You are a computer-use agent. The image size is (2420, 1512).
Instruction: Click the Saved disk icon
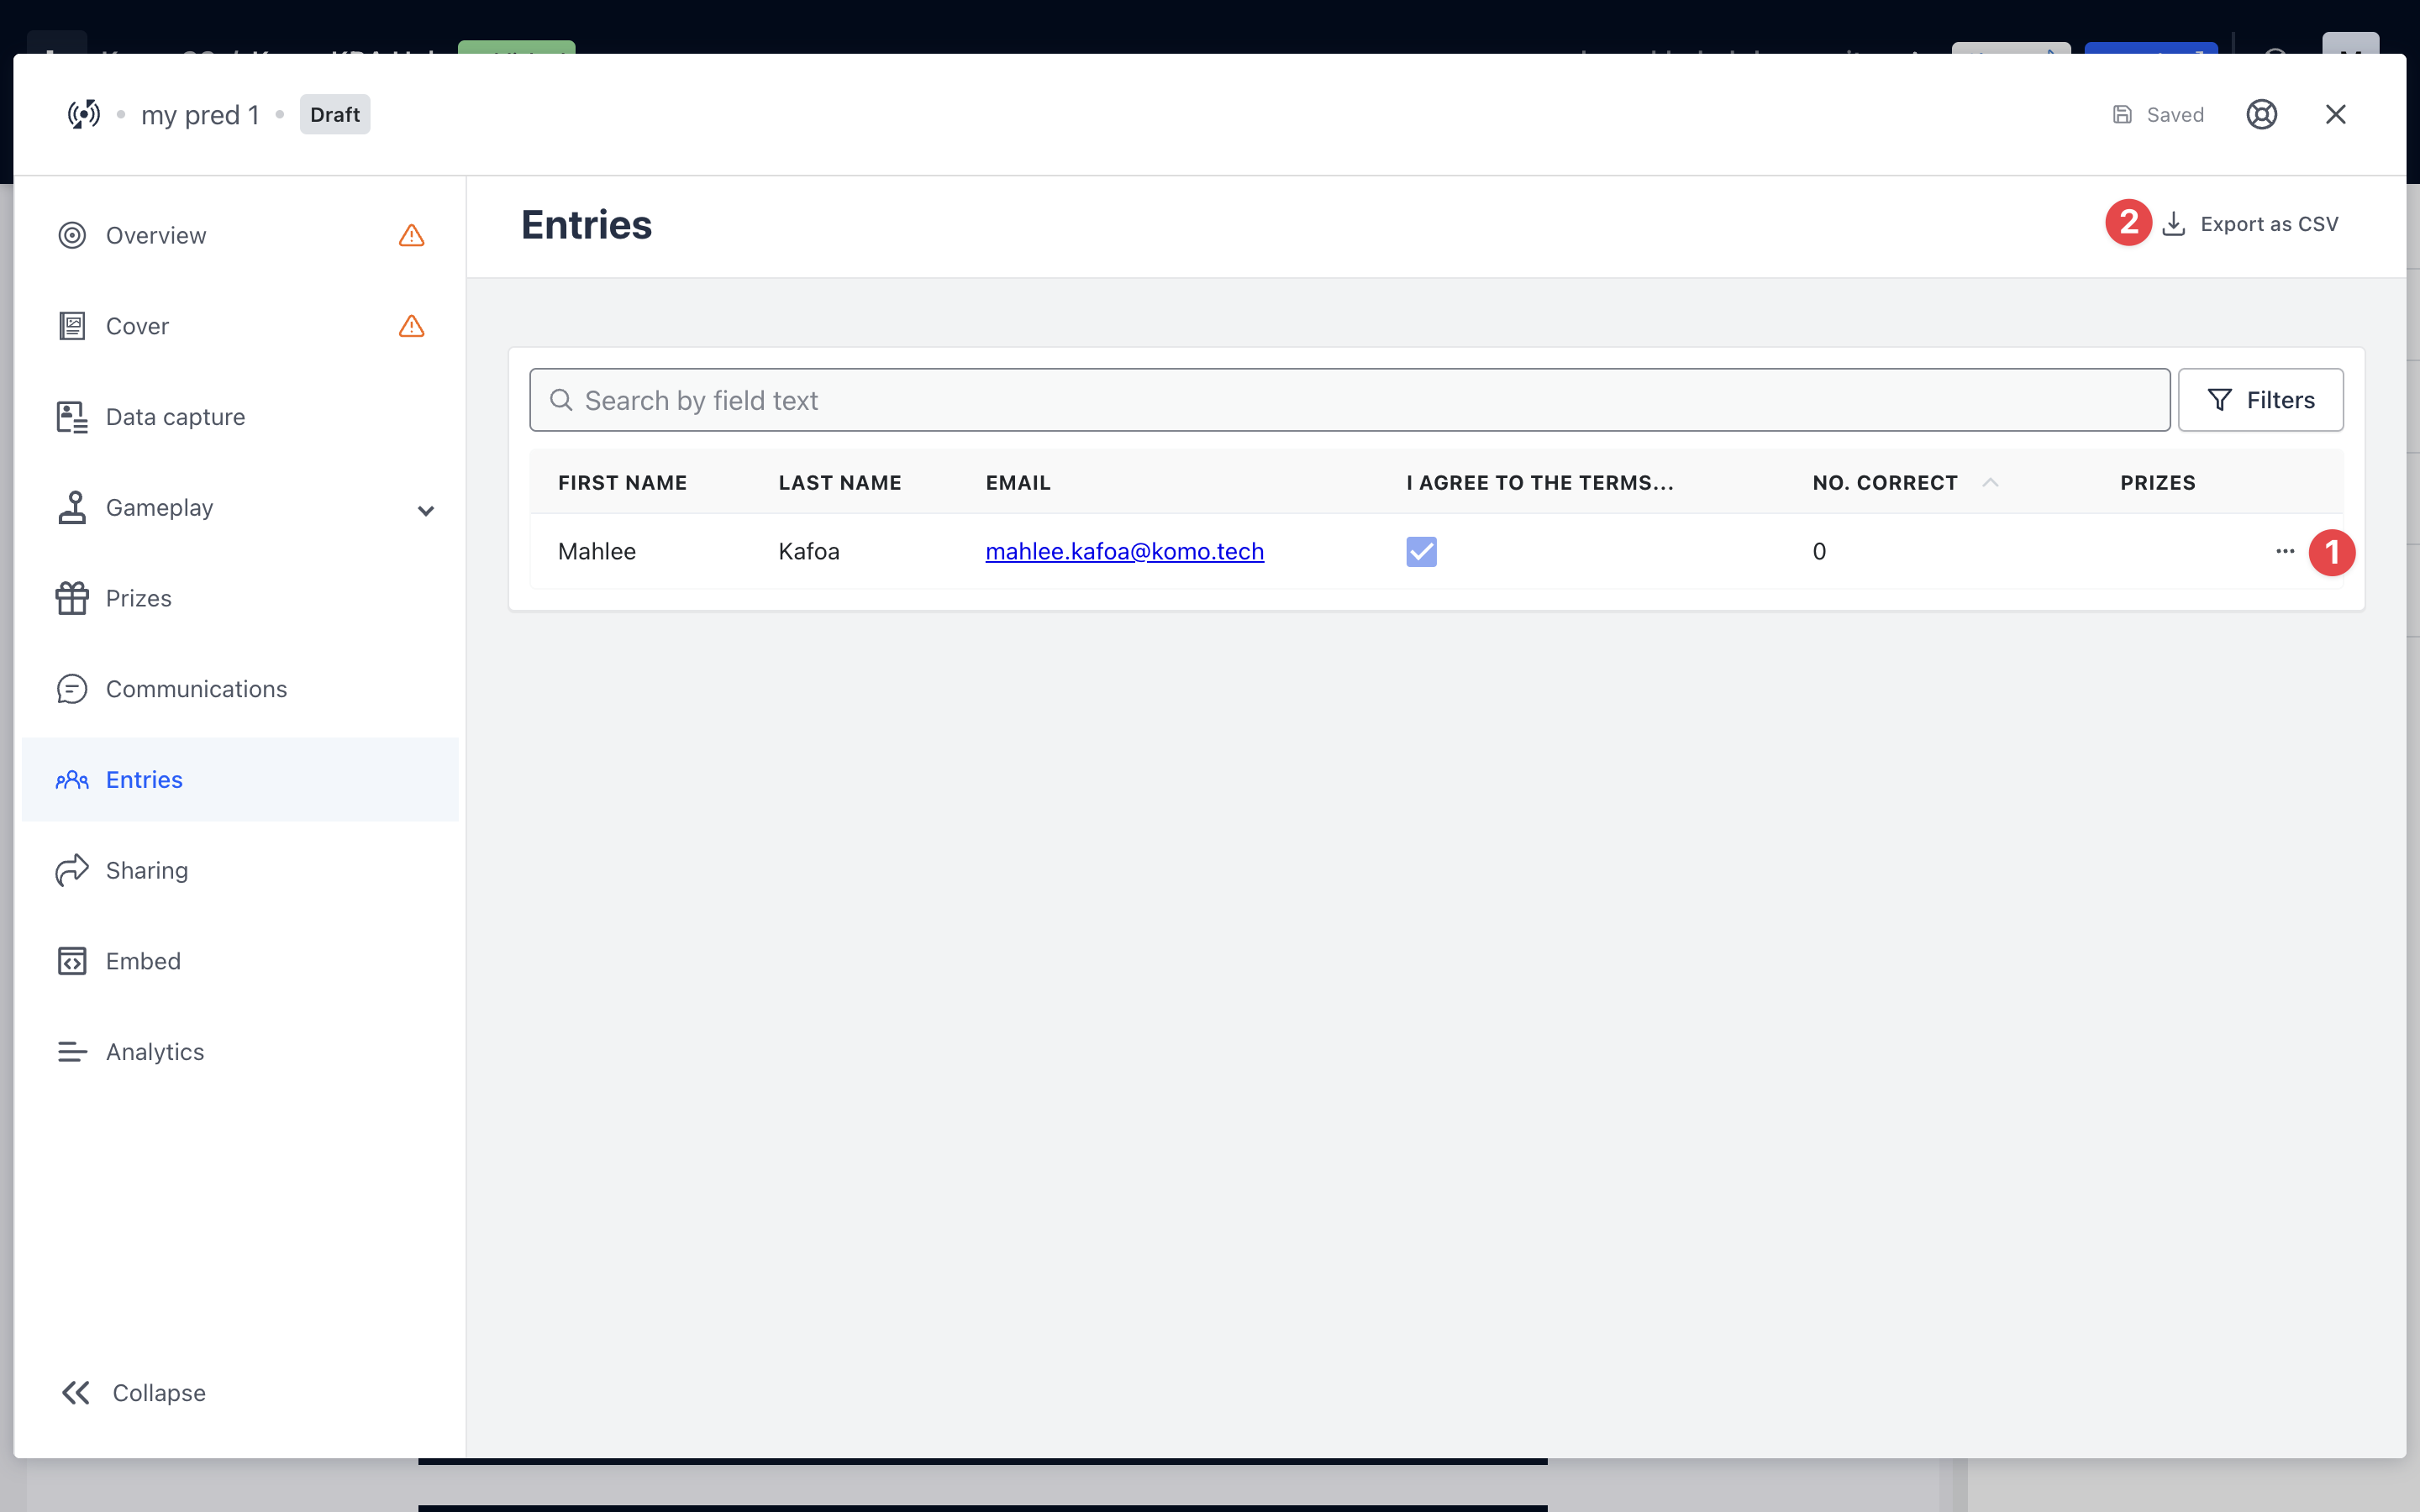pyautogui.click(x=2122, y=114)
